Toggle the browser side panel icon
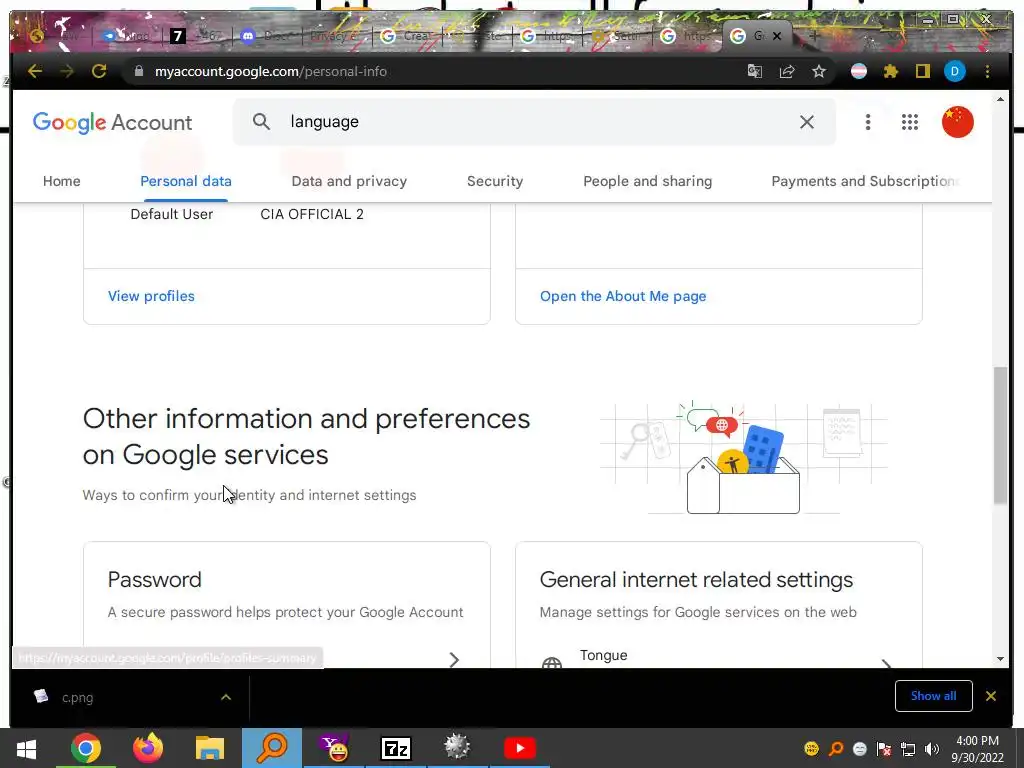Screen dimensions: 1024x768 pos(922,71)
